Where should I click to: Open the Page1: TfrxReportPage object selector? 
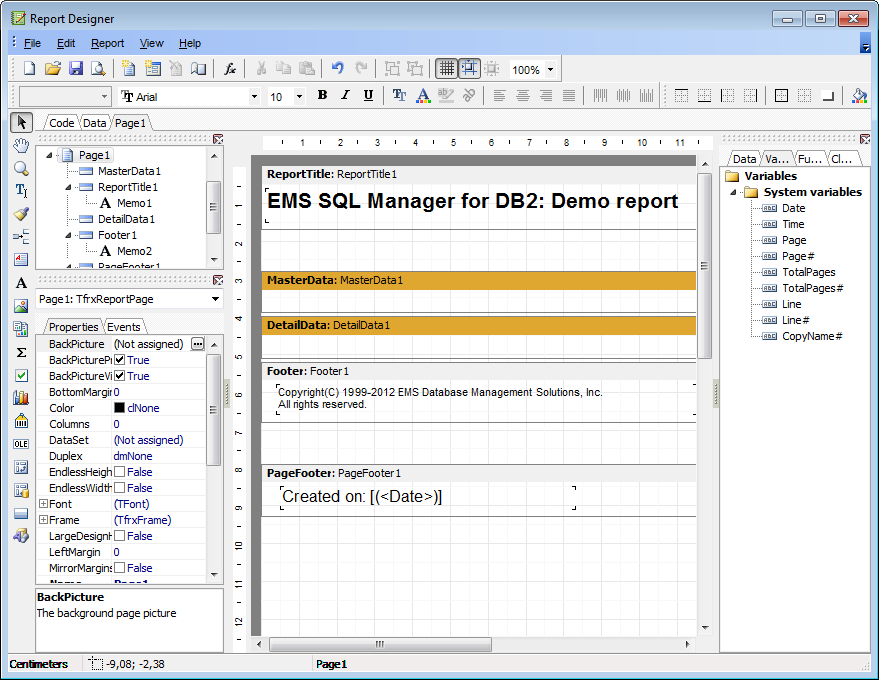tap(129, 299)
